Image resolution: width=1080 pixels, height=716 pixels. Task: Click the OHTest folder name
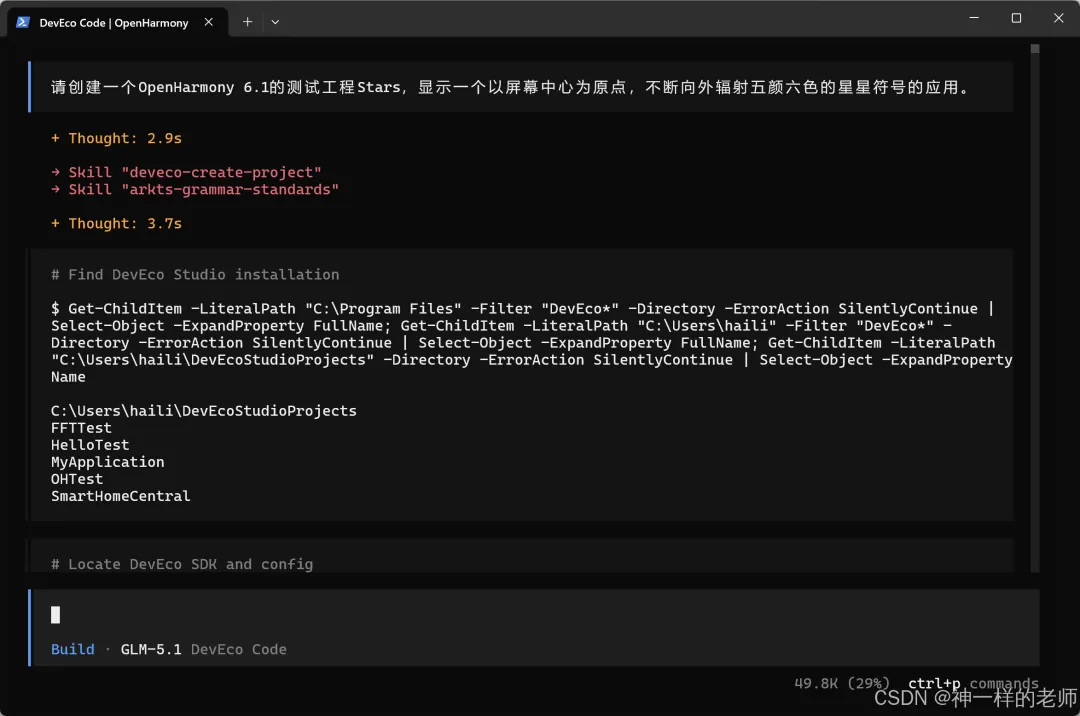tap(77, 479)
